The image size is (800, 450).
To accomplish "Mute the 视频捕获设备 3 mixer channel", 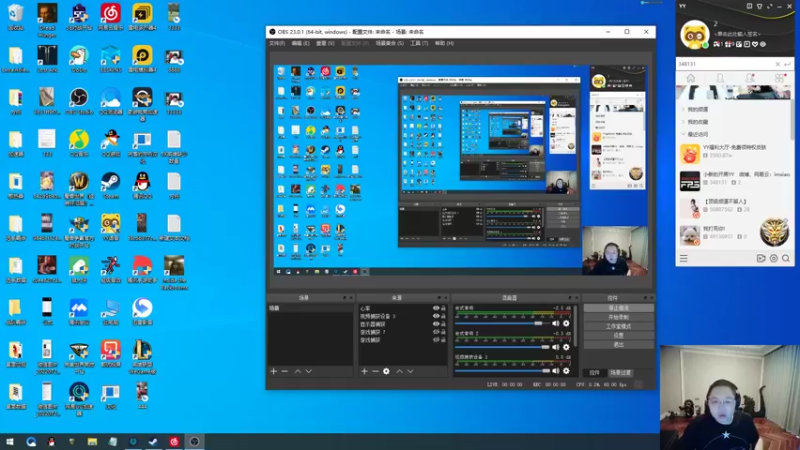I will coord(556,371).
